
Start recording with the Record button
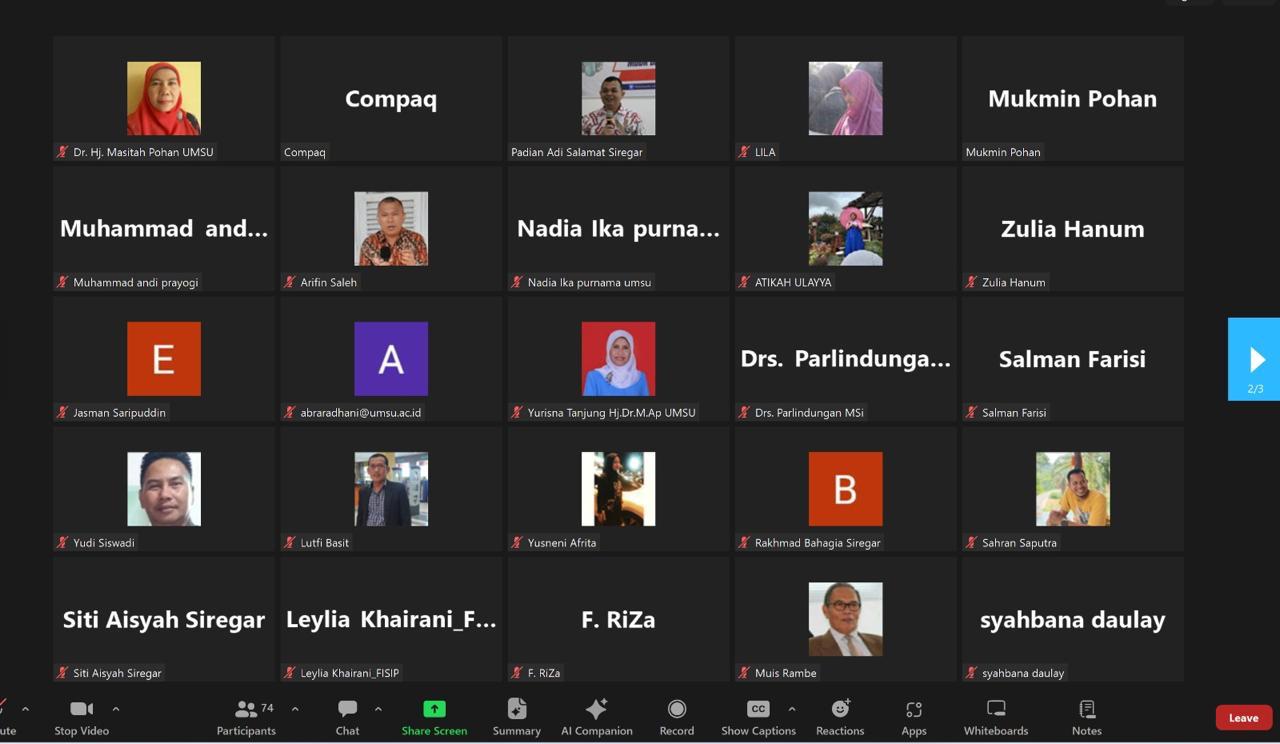point(676,716)
